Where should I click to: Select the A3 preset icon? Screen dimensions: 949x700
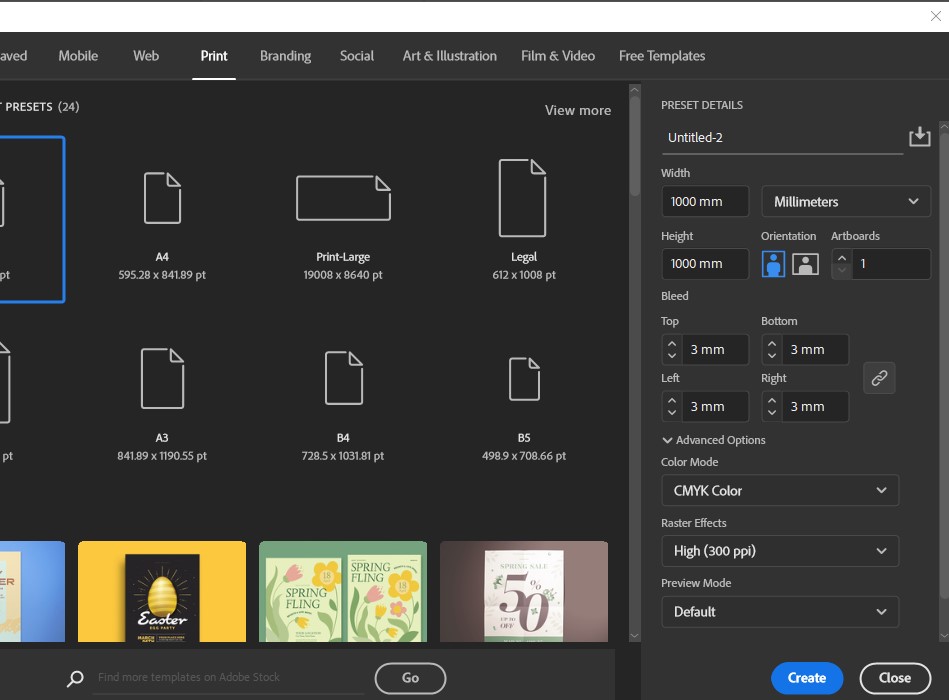(x=162, y=378)
